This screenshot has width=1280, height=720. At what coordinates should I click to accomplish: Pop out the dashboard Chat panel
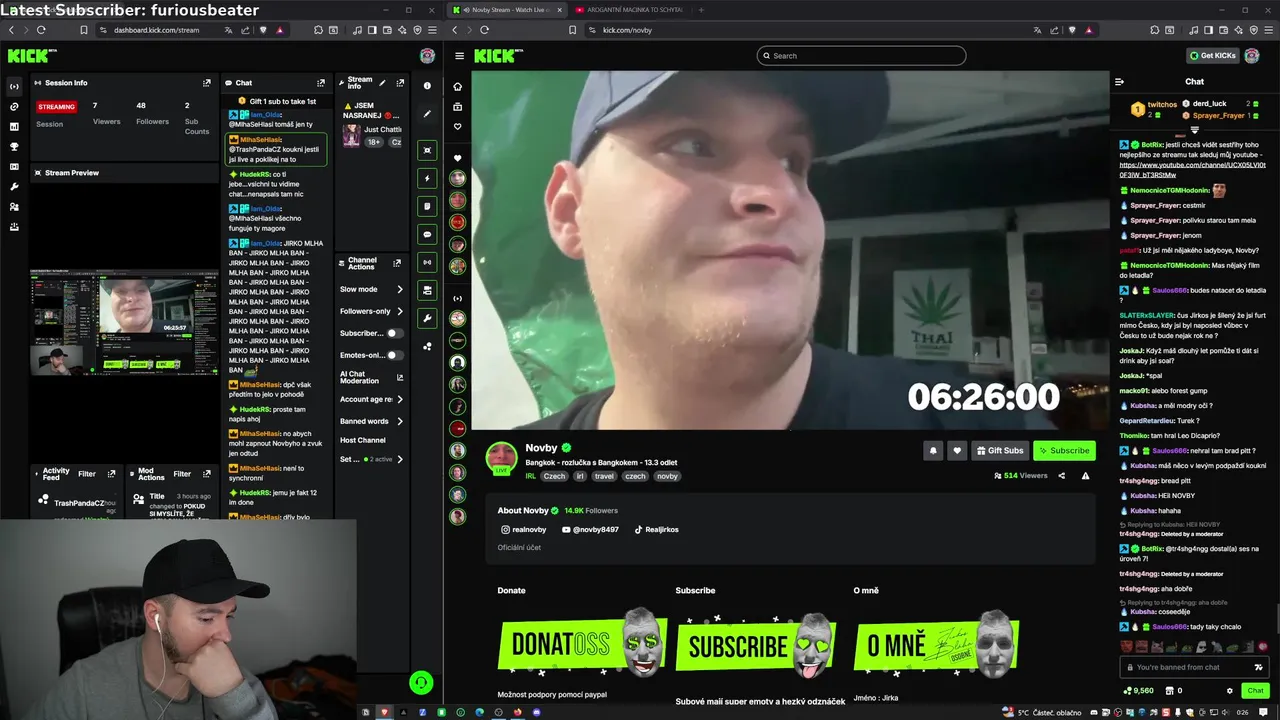pyautogui.click(x=321, y=83)
